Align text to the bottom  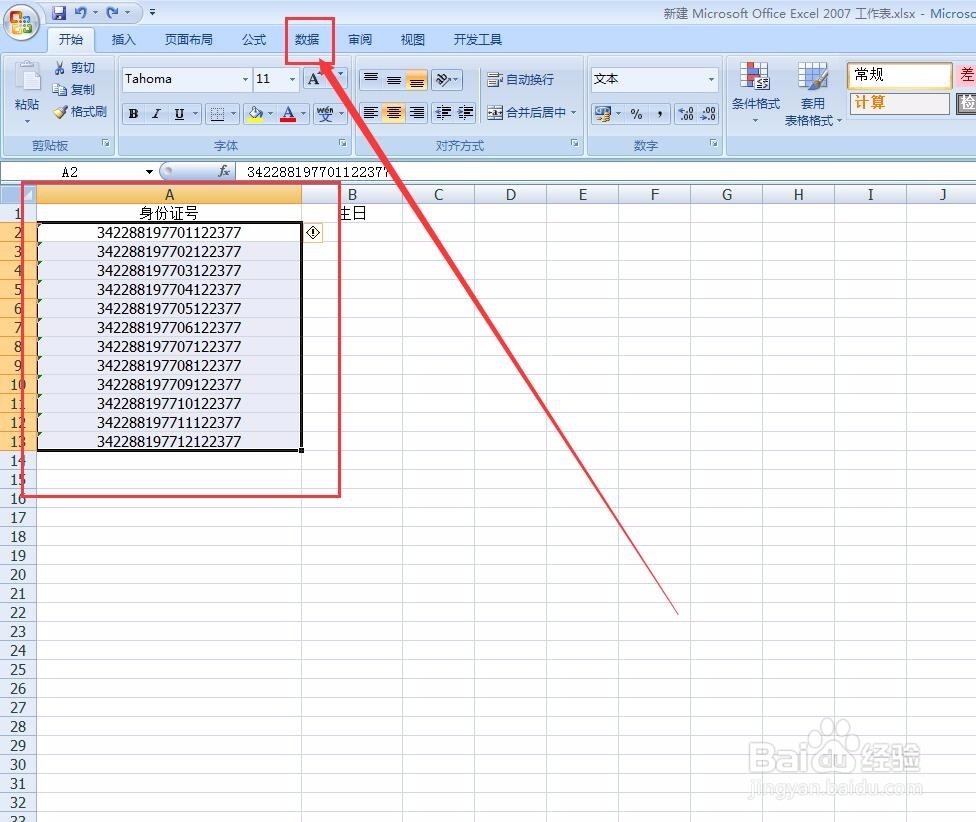(x=416, y=80)
